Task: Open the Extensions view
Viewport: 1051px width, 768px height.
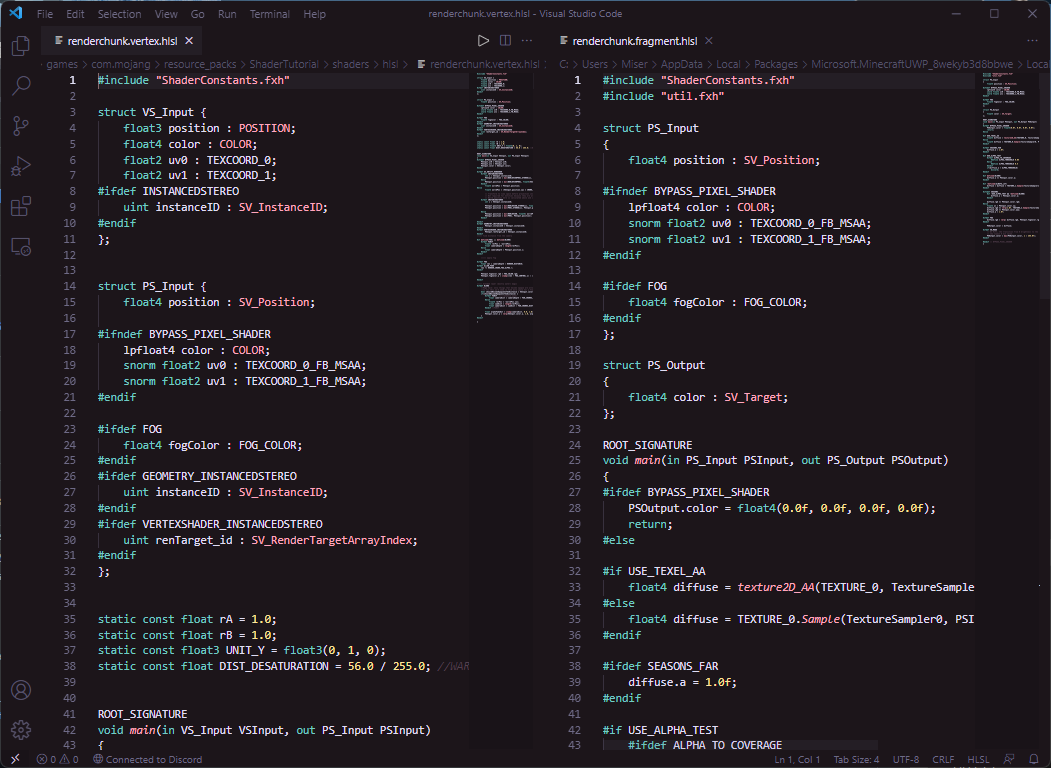Action: 21,206
